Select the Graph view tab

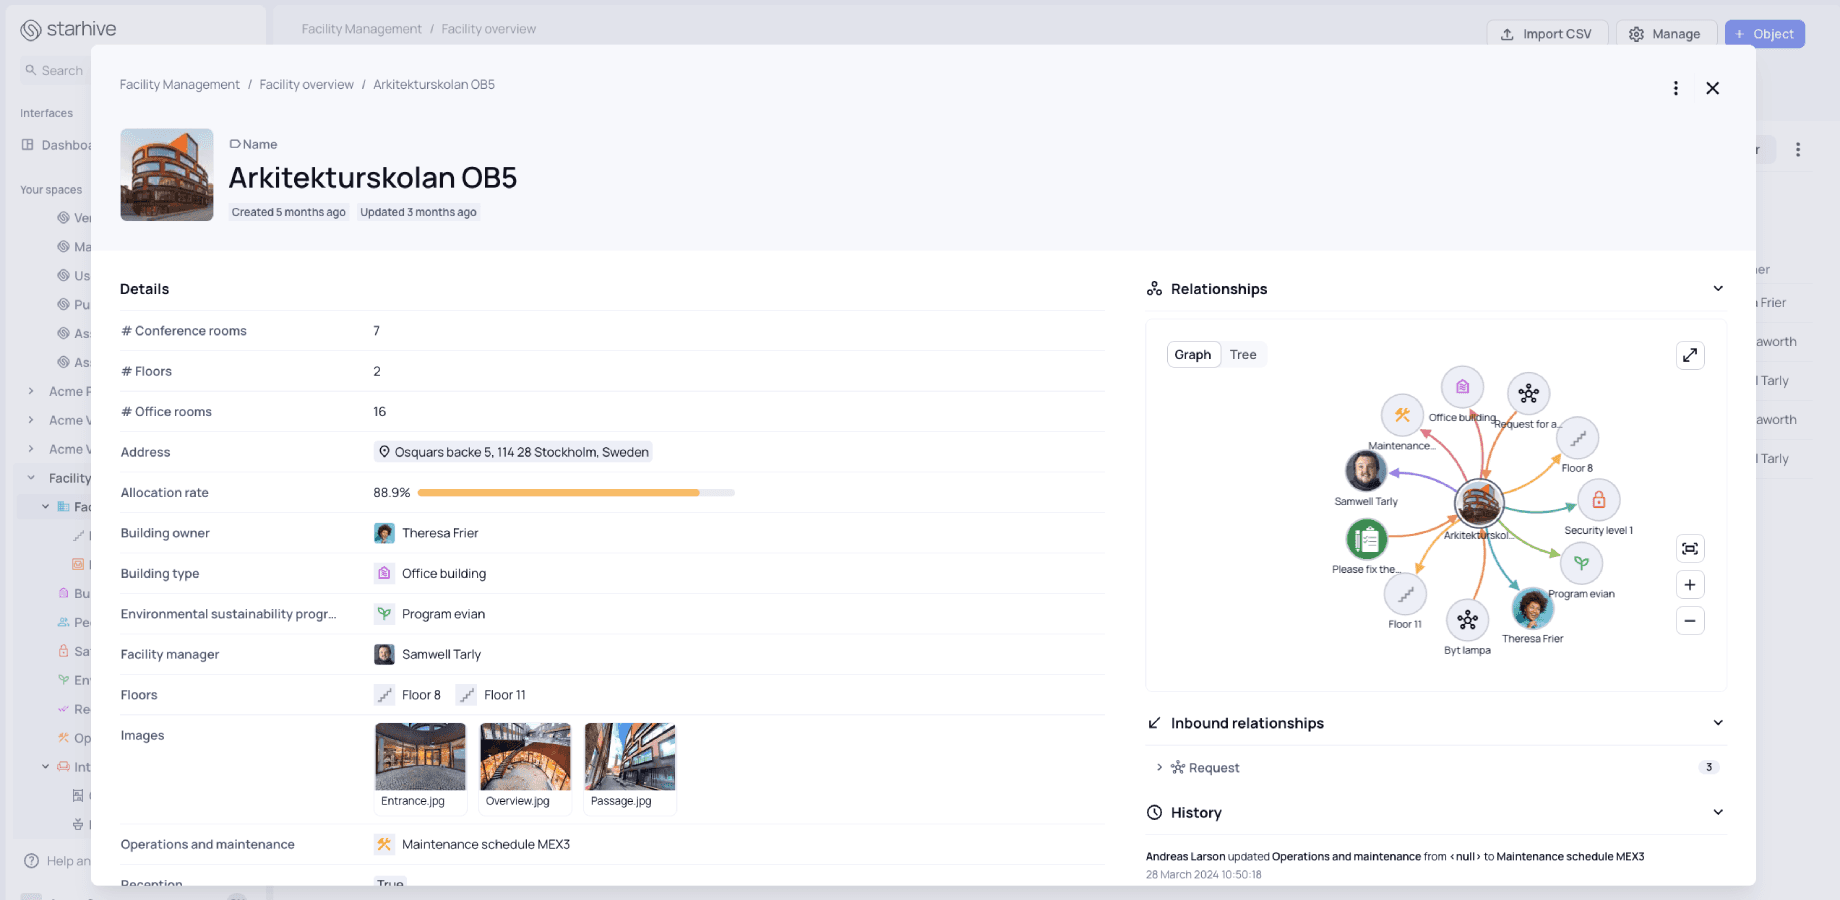[1192, 355]
